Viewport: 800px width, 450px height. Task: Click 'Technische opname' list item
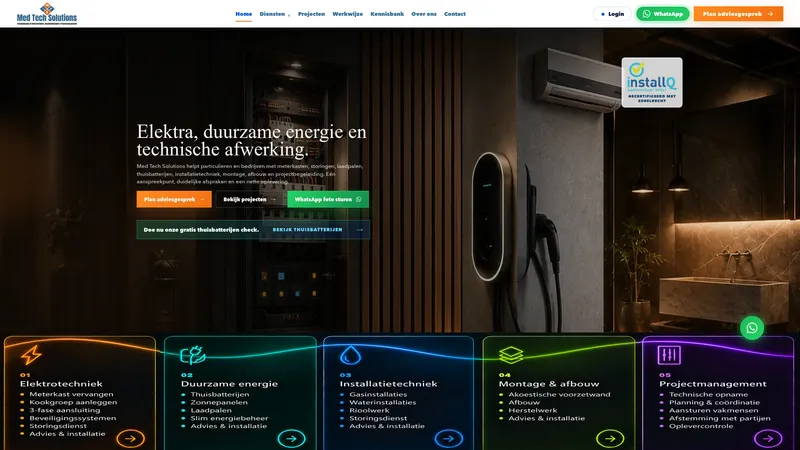pos(708,394)
